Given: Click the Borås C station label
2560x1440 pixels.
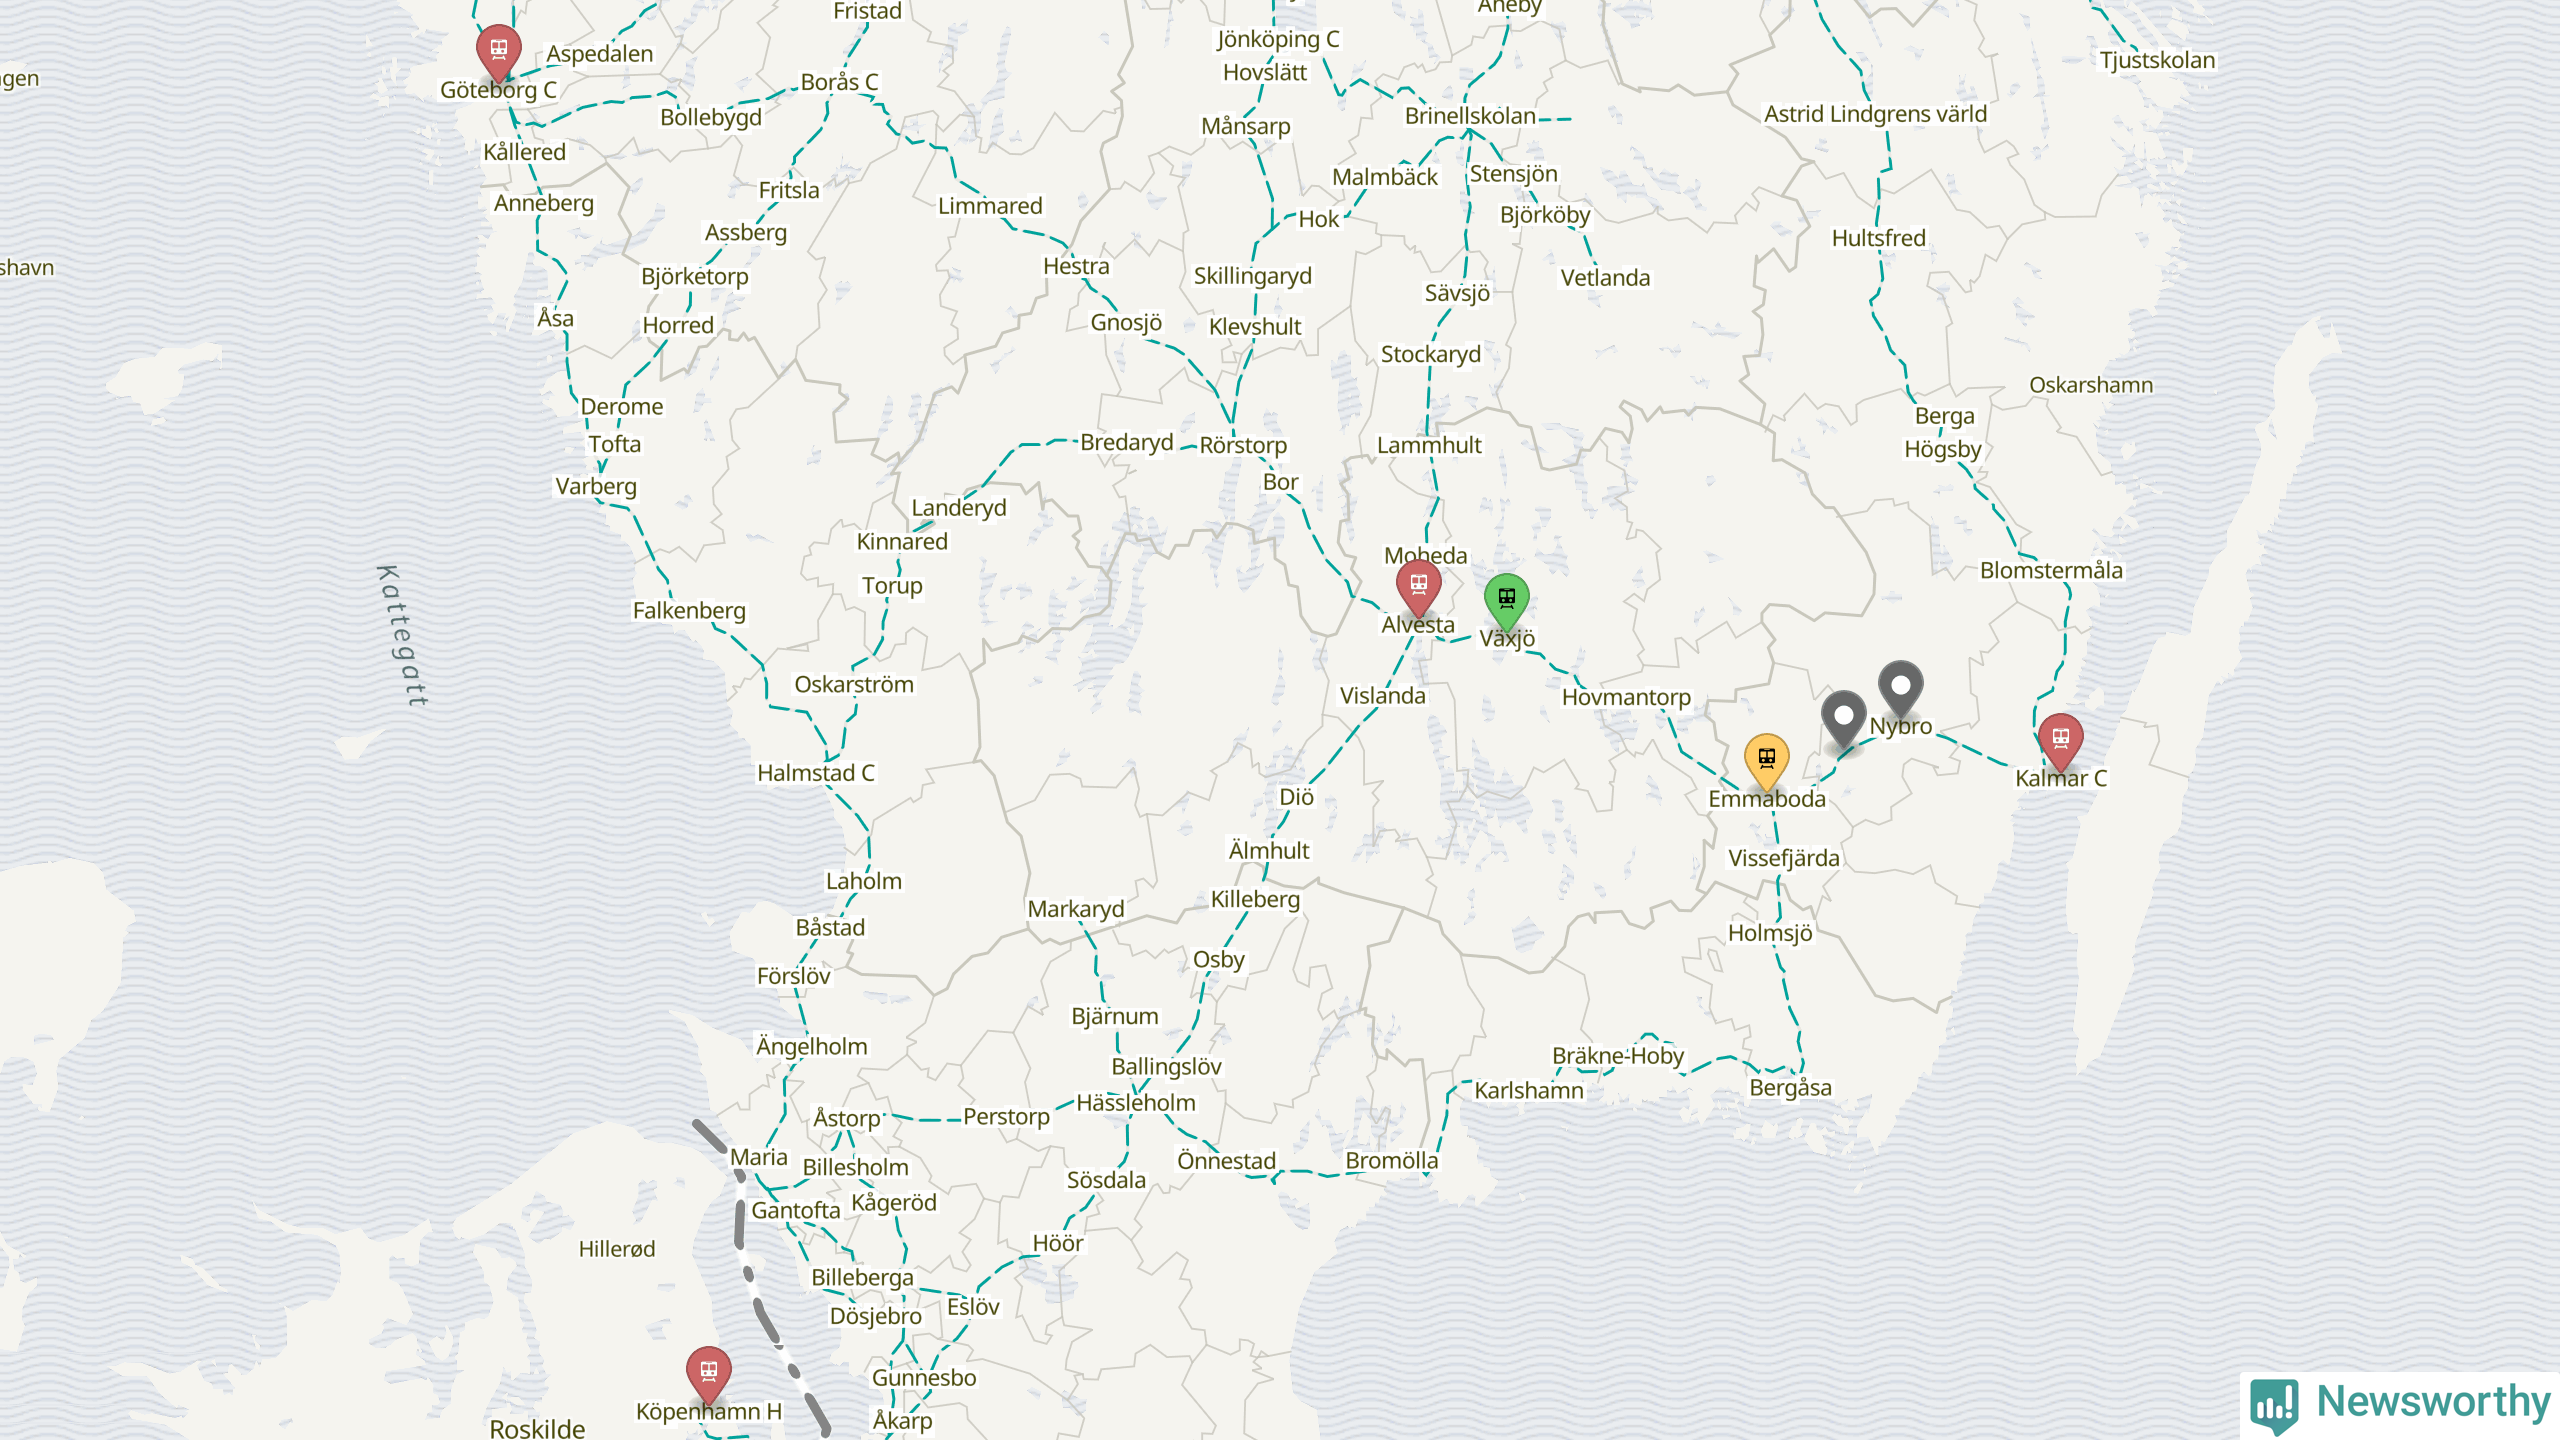Looking at the screenshot, I should click(839, 82).
